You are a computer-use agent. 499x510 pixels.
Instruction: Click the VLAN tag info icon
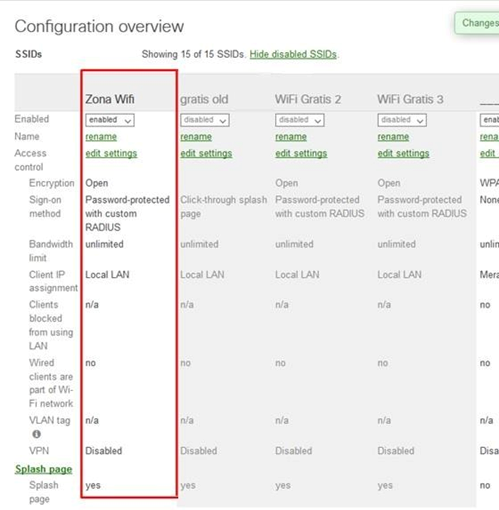(36, 434)
